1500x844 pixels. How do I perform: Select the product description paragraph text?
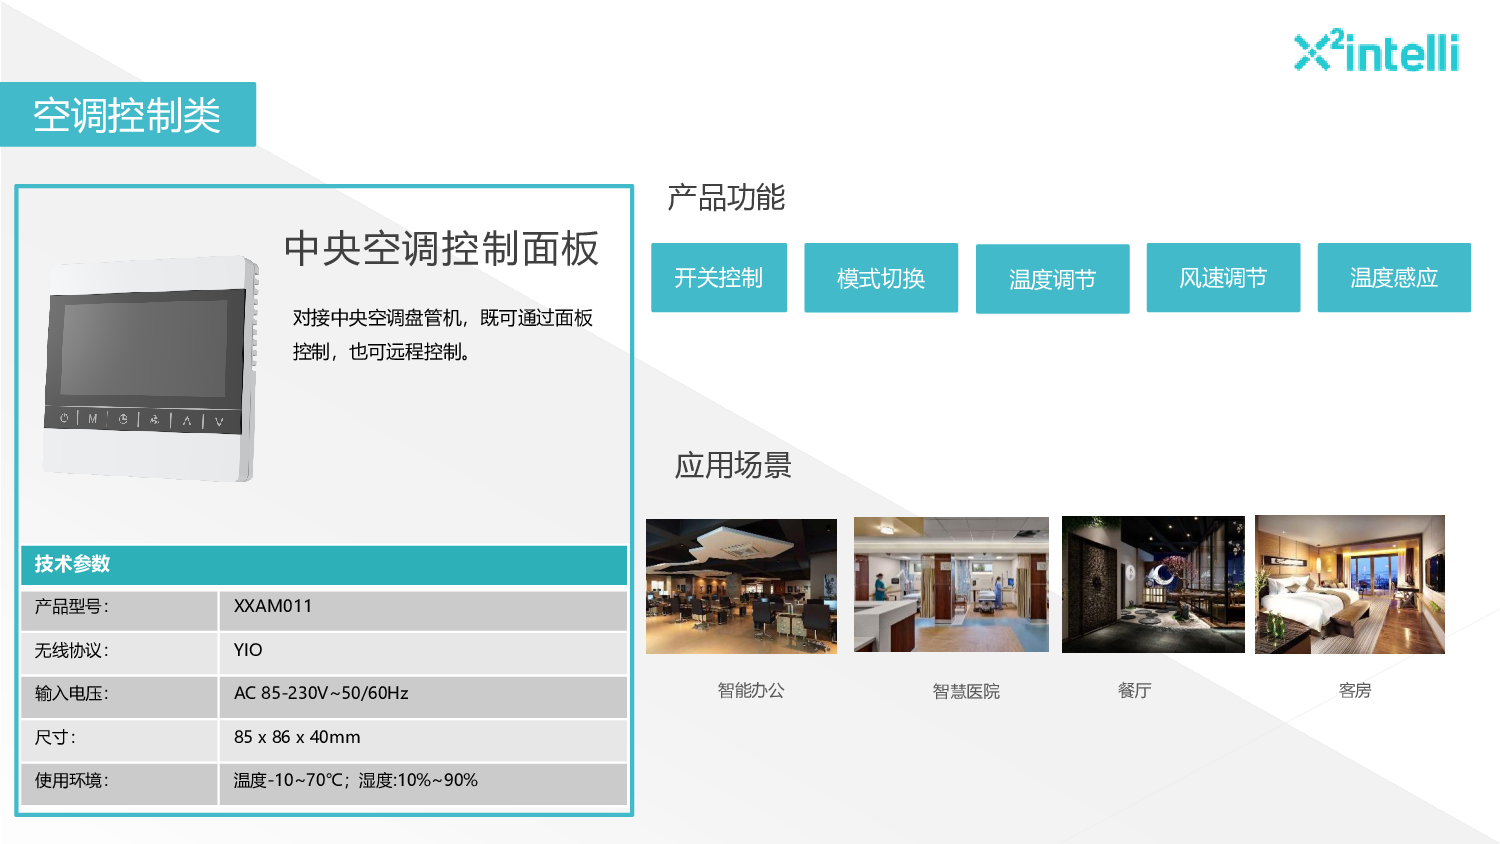(442, 335)
